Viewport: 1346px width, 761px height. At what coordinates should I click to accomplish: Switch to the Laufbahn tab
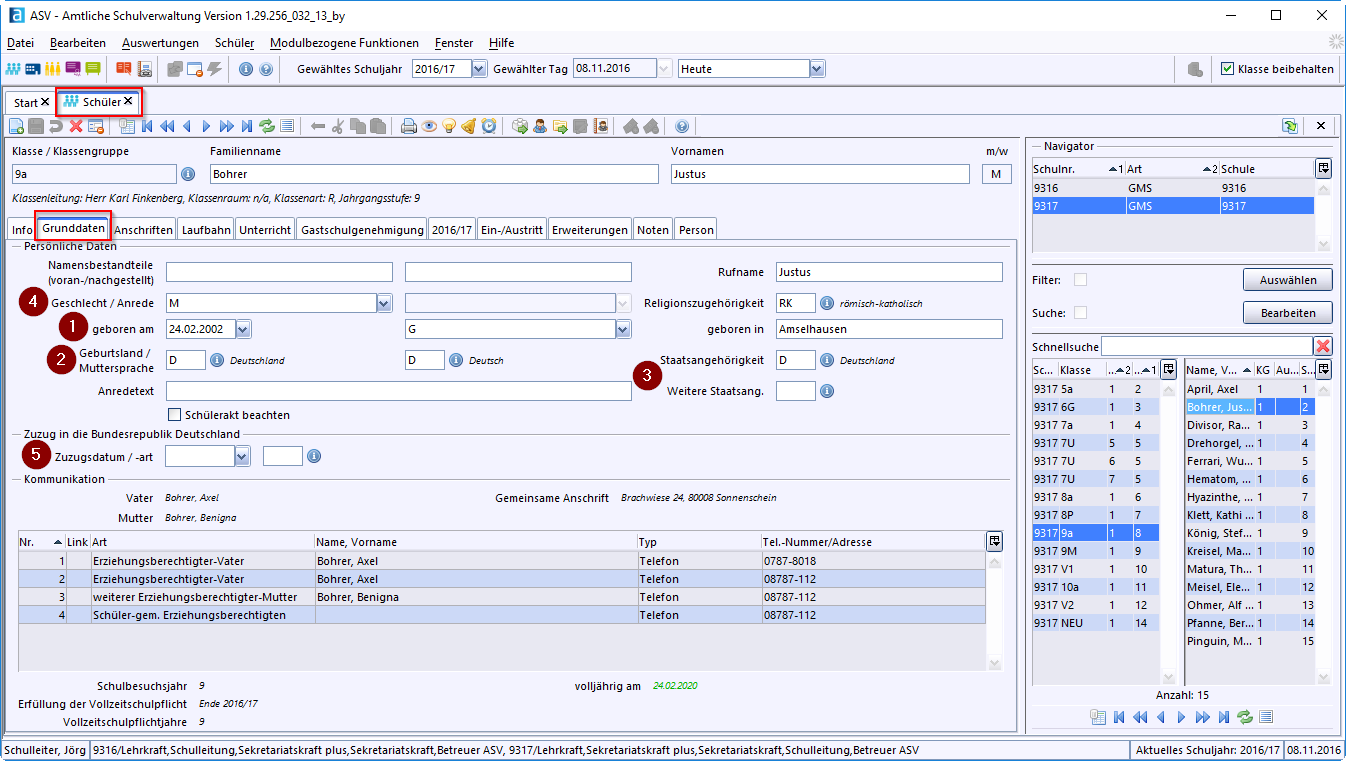pyautogui.click(x=206, y=229)
